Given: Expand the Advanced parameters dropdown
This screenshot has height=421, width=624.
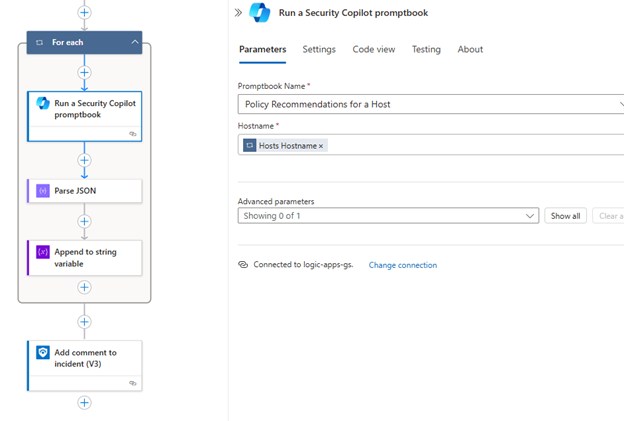Looking at the screenshot, I should [x=388, y=216].
